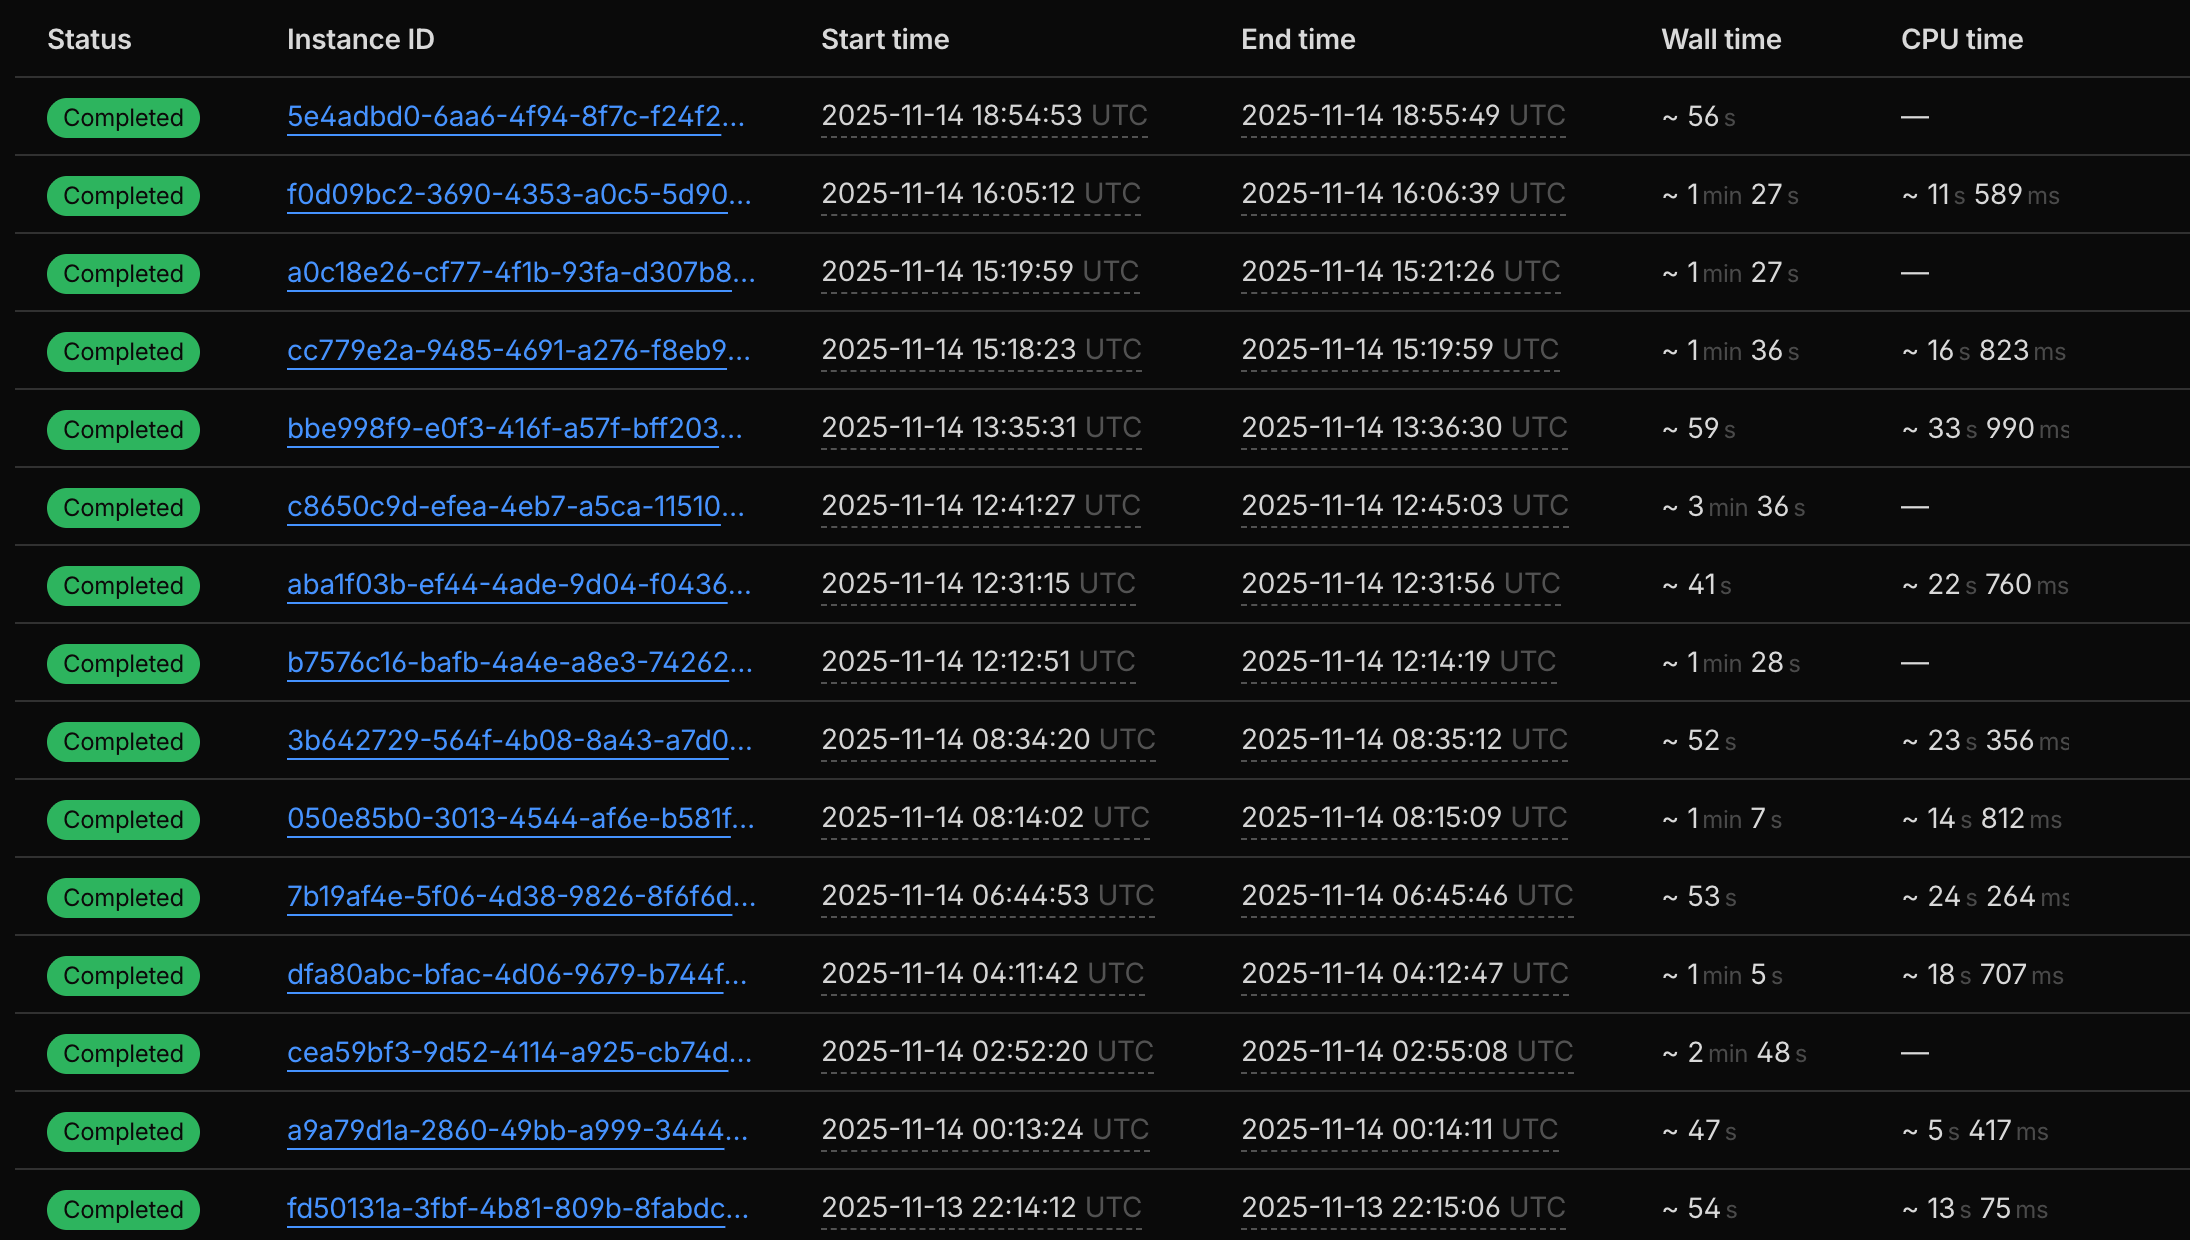2190x1240 pixels.
Task: Open instance dfa80abc-bfac-4d06 link
Action: 516,975
